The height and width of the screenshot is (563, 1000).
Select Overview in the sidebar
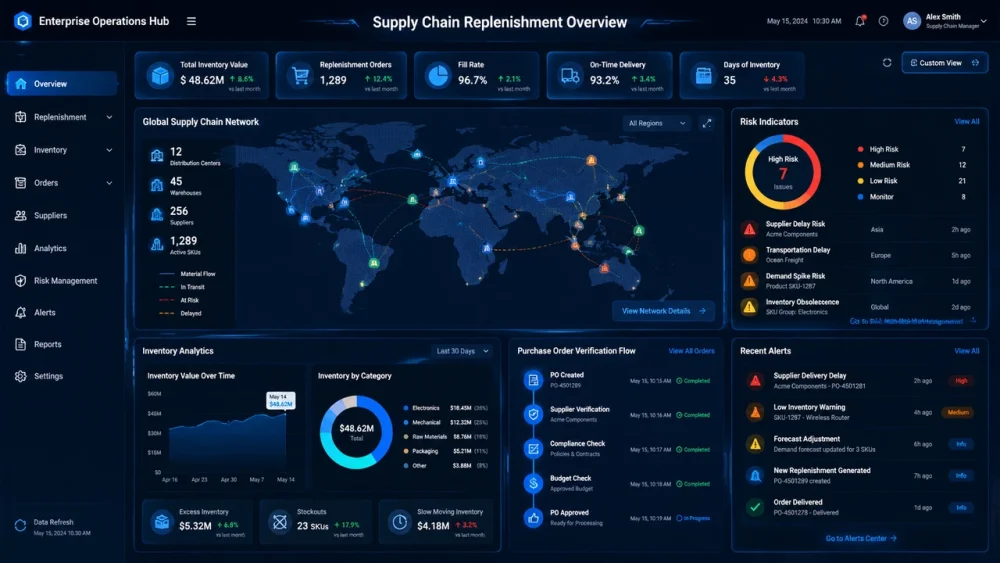pyautogui.click(x=62, y=84)
